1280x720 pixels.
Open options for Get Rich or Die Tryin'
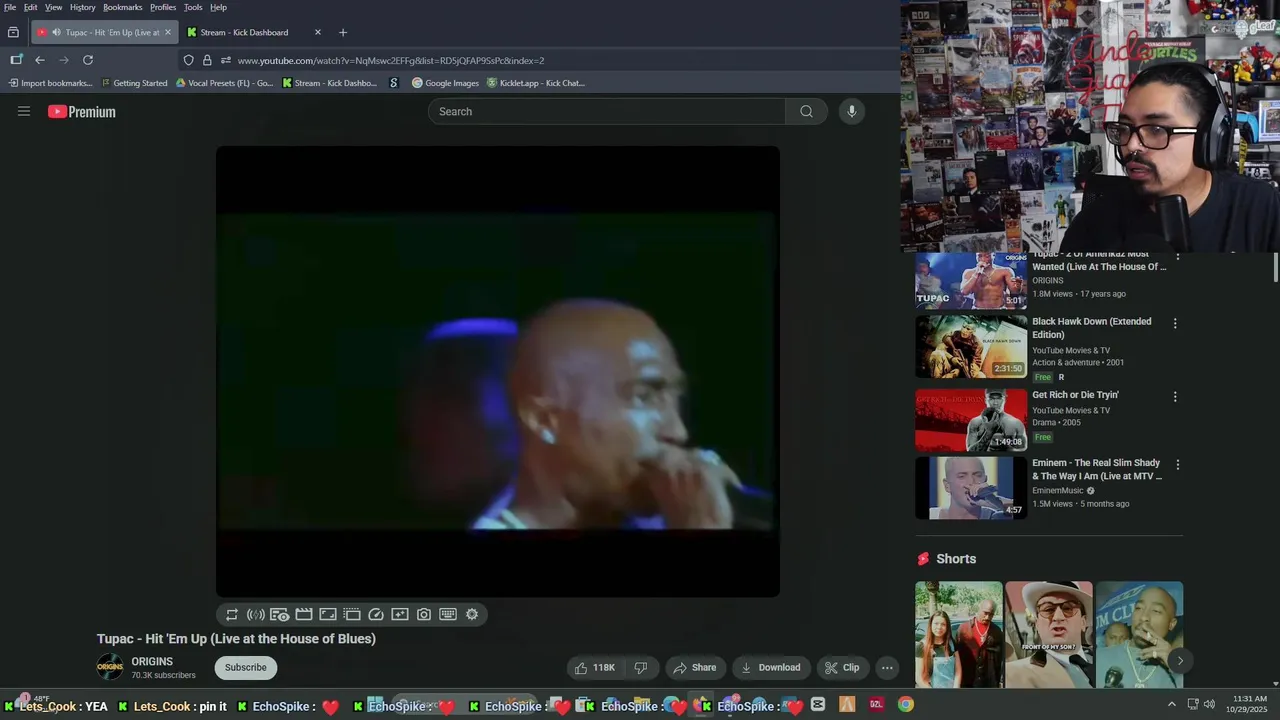[1175, 397]
